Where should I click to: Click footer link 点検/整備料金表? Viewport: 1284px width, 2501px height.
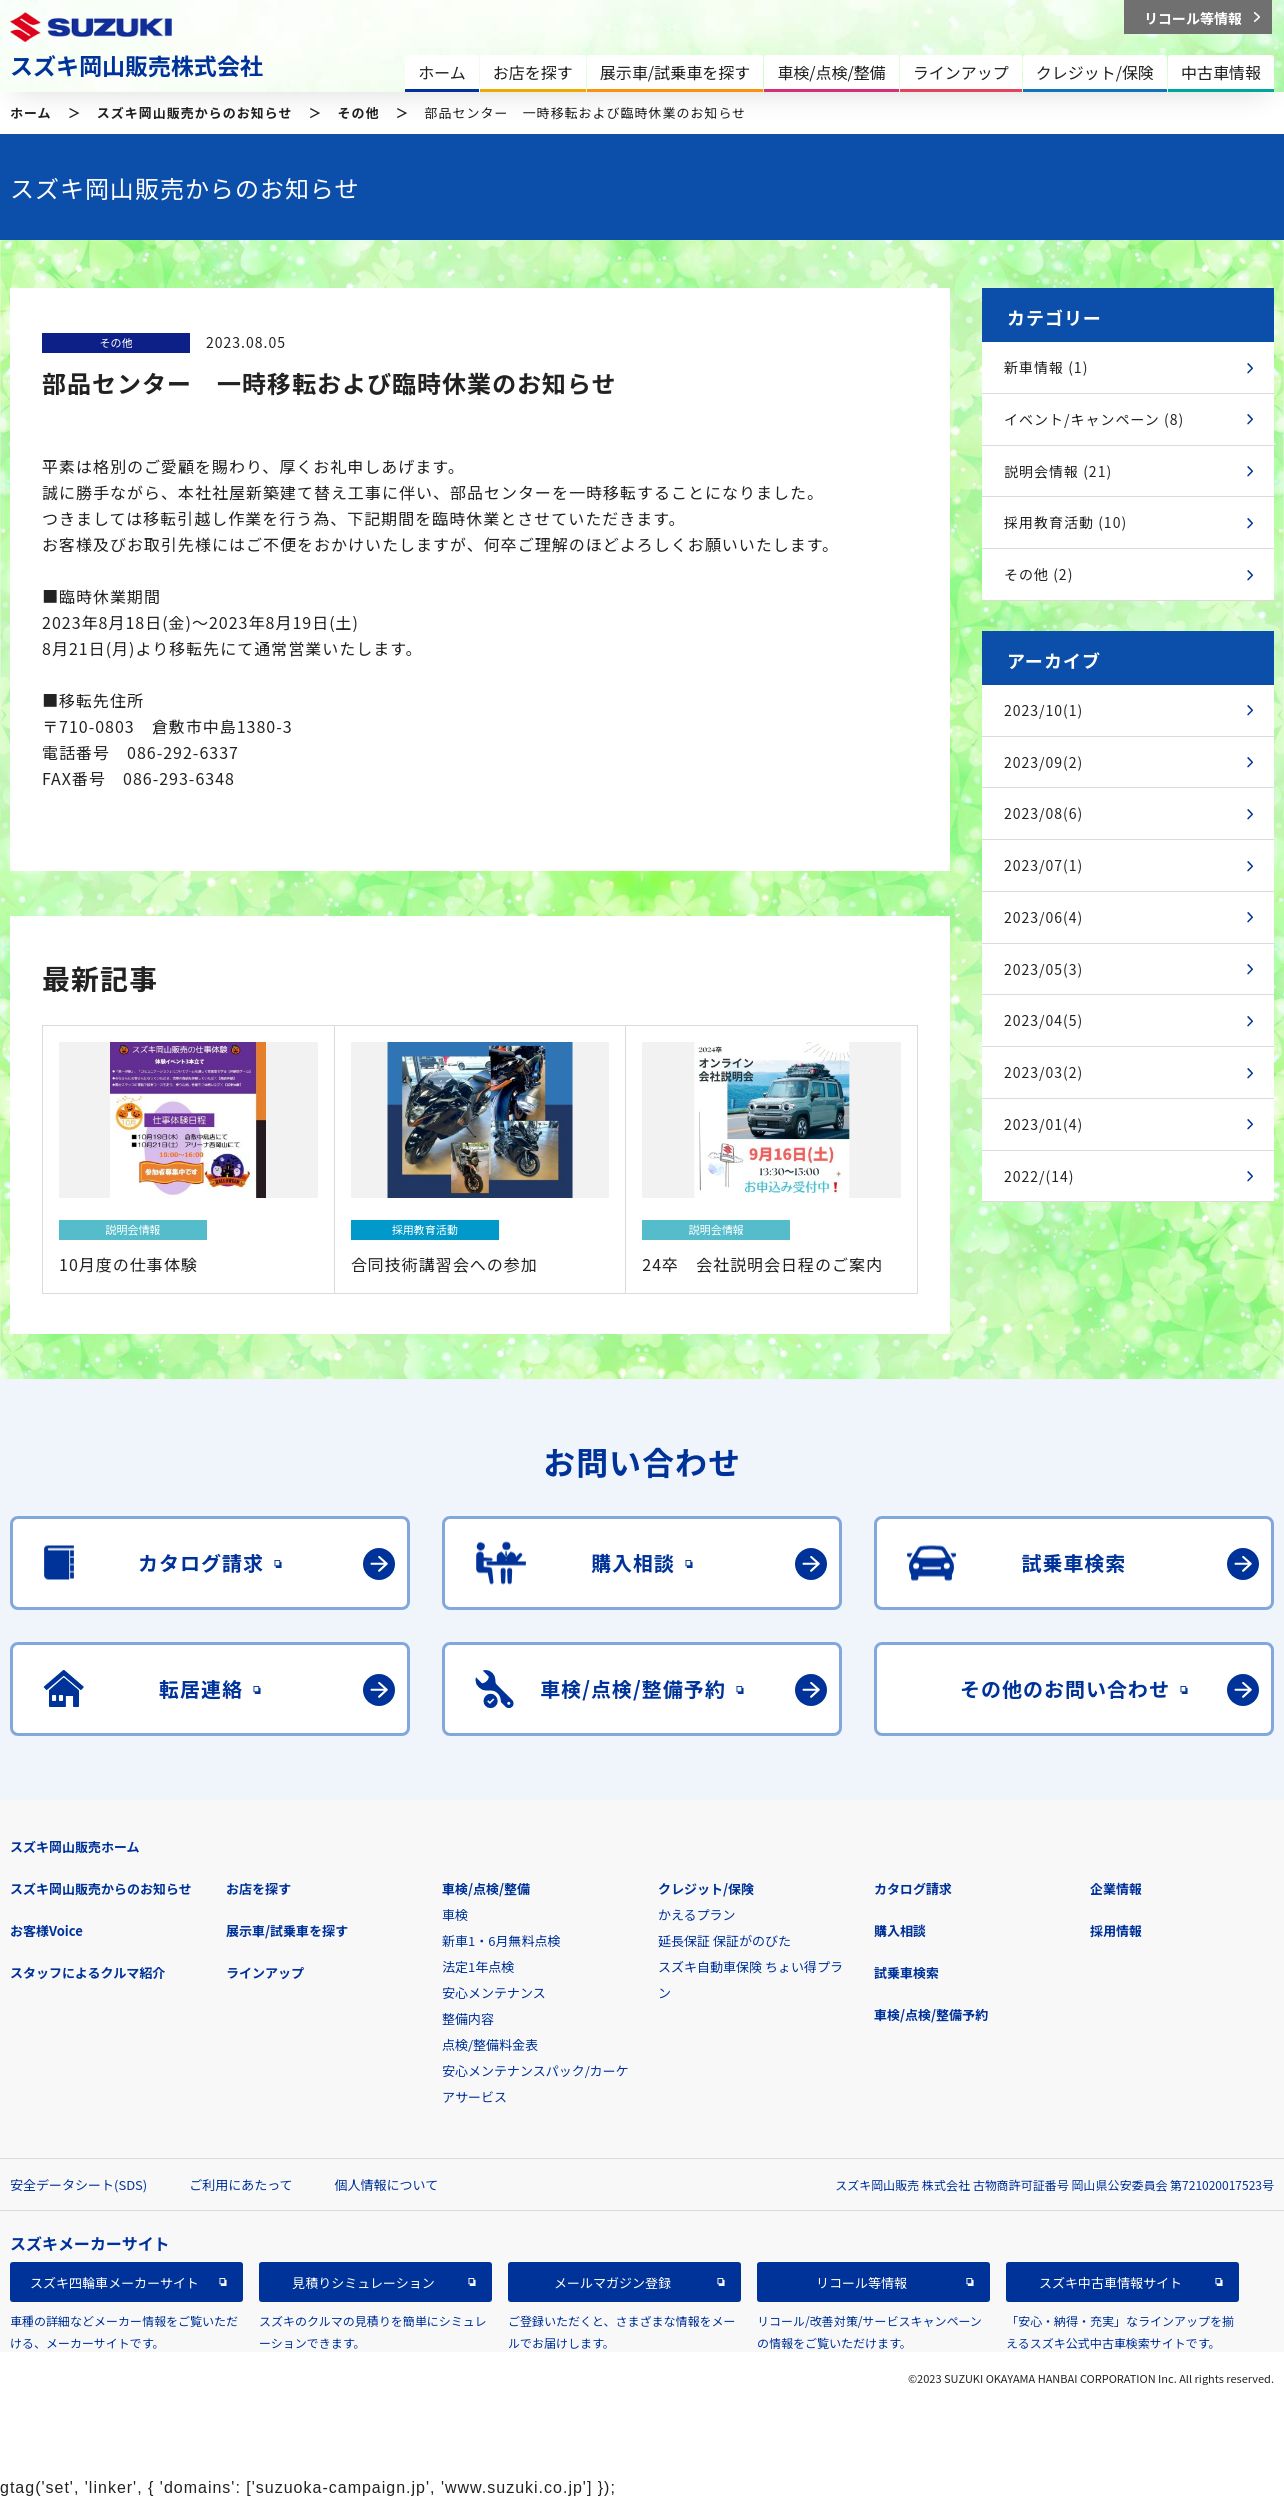coord(490,2045)
